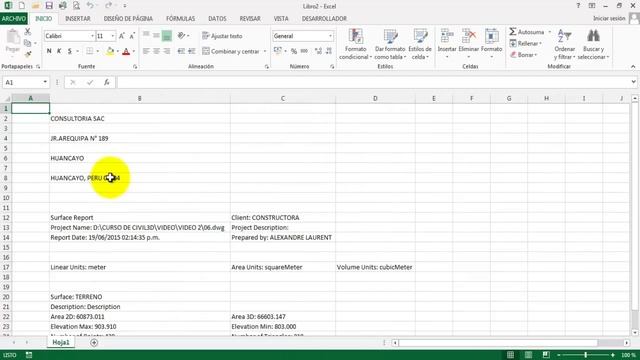The height and width of the screenshot is (360, 640).
Task: Click the Cut scissors icon
Action: tap(27, 32)
